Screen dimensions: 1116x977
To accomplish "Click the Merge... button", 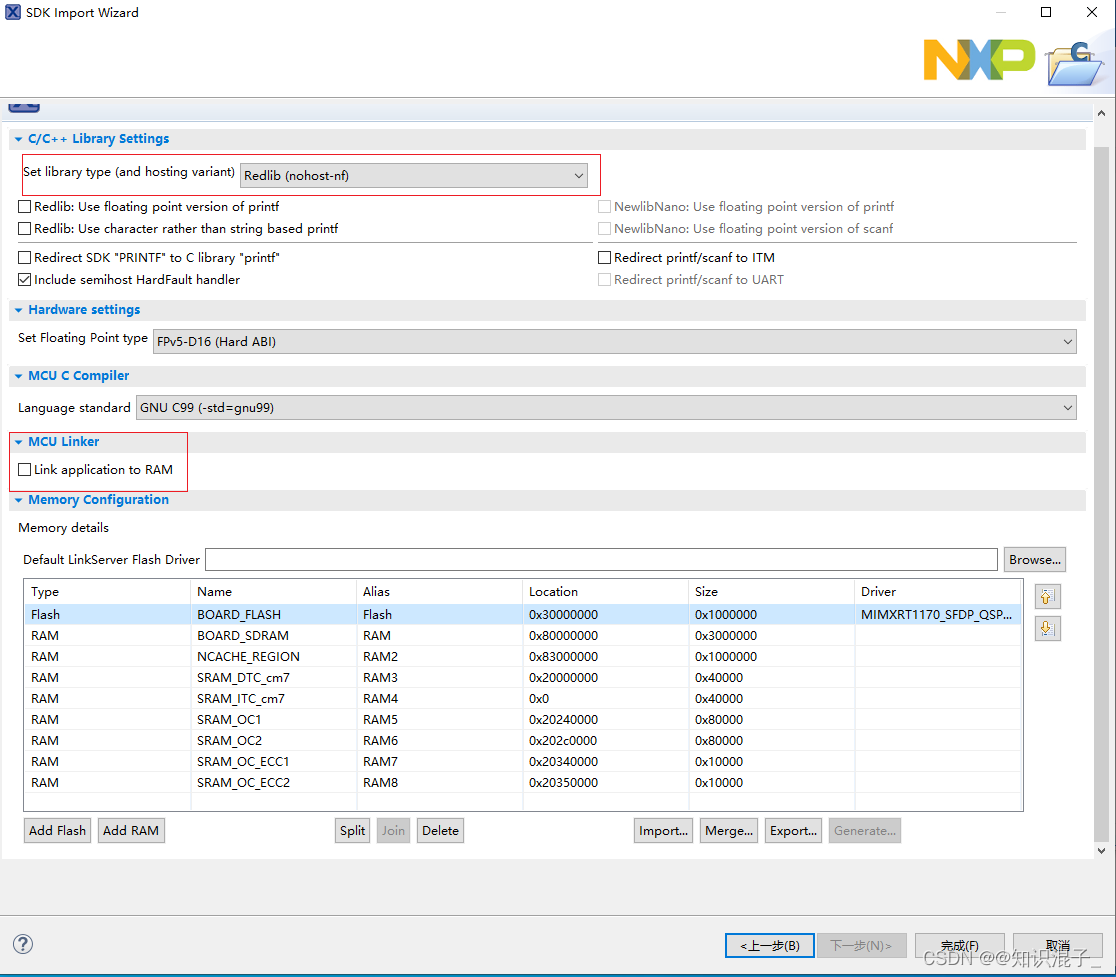I will 729,830.
